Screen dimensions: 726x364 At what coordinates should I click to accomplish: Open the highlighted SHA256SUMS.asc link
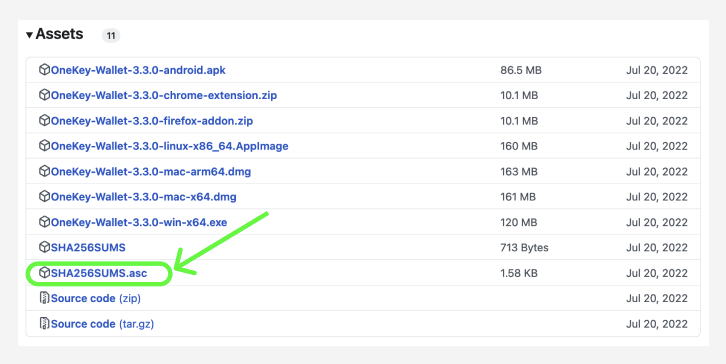(x=99, y=273)
